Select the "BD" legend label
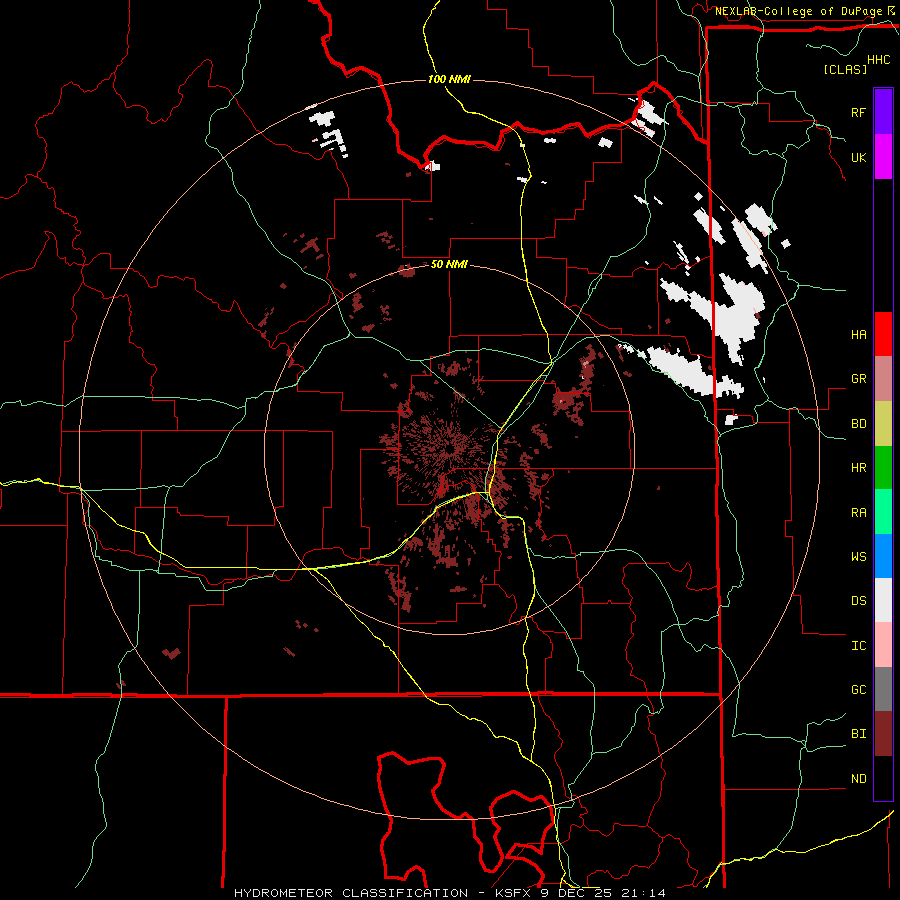 (x=858, y=424)
